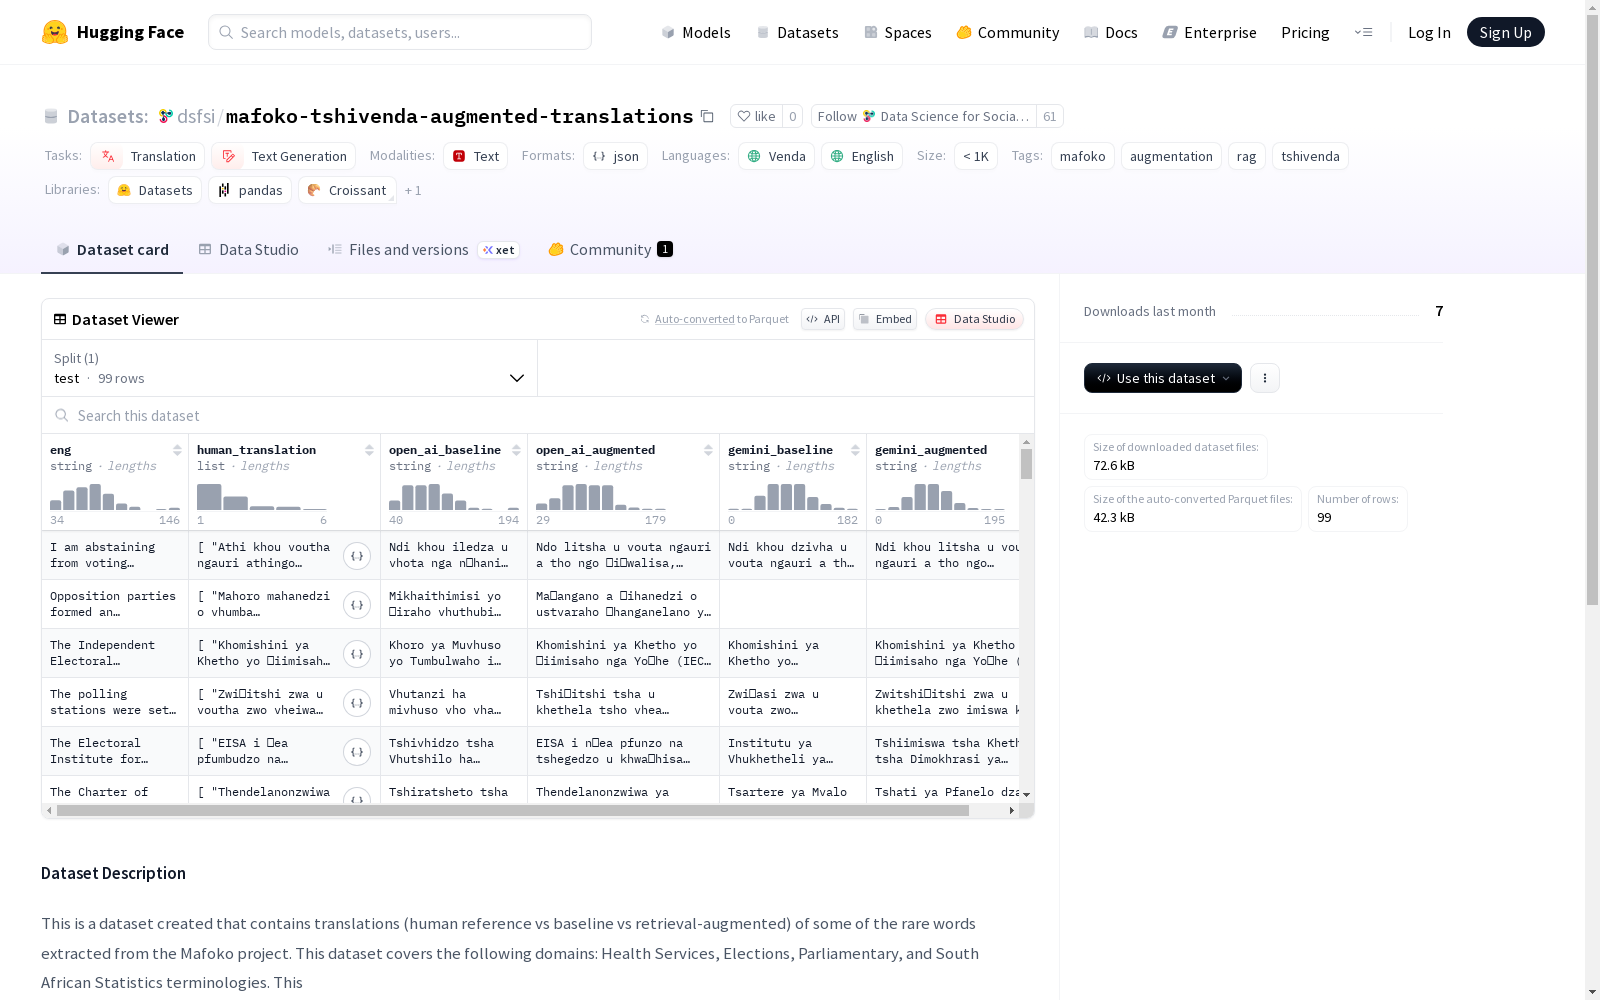Click the horizontal scrollbar of the dataset table

point(512,811)
